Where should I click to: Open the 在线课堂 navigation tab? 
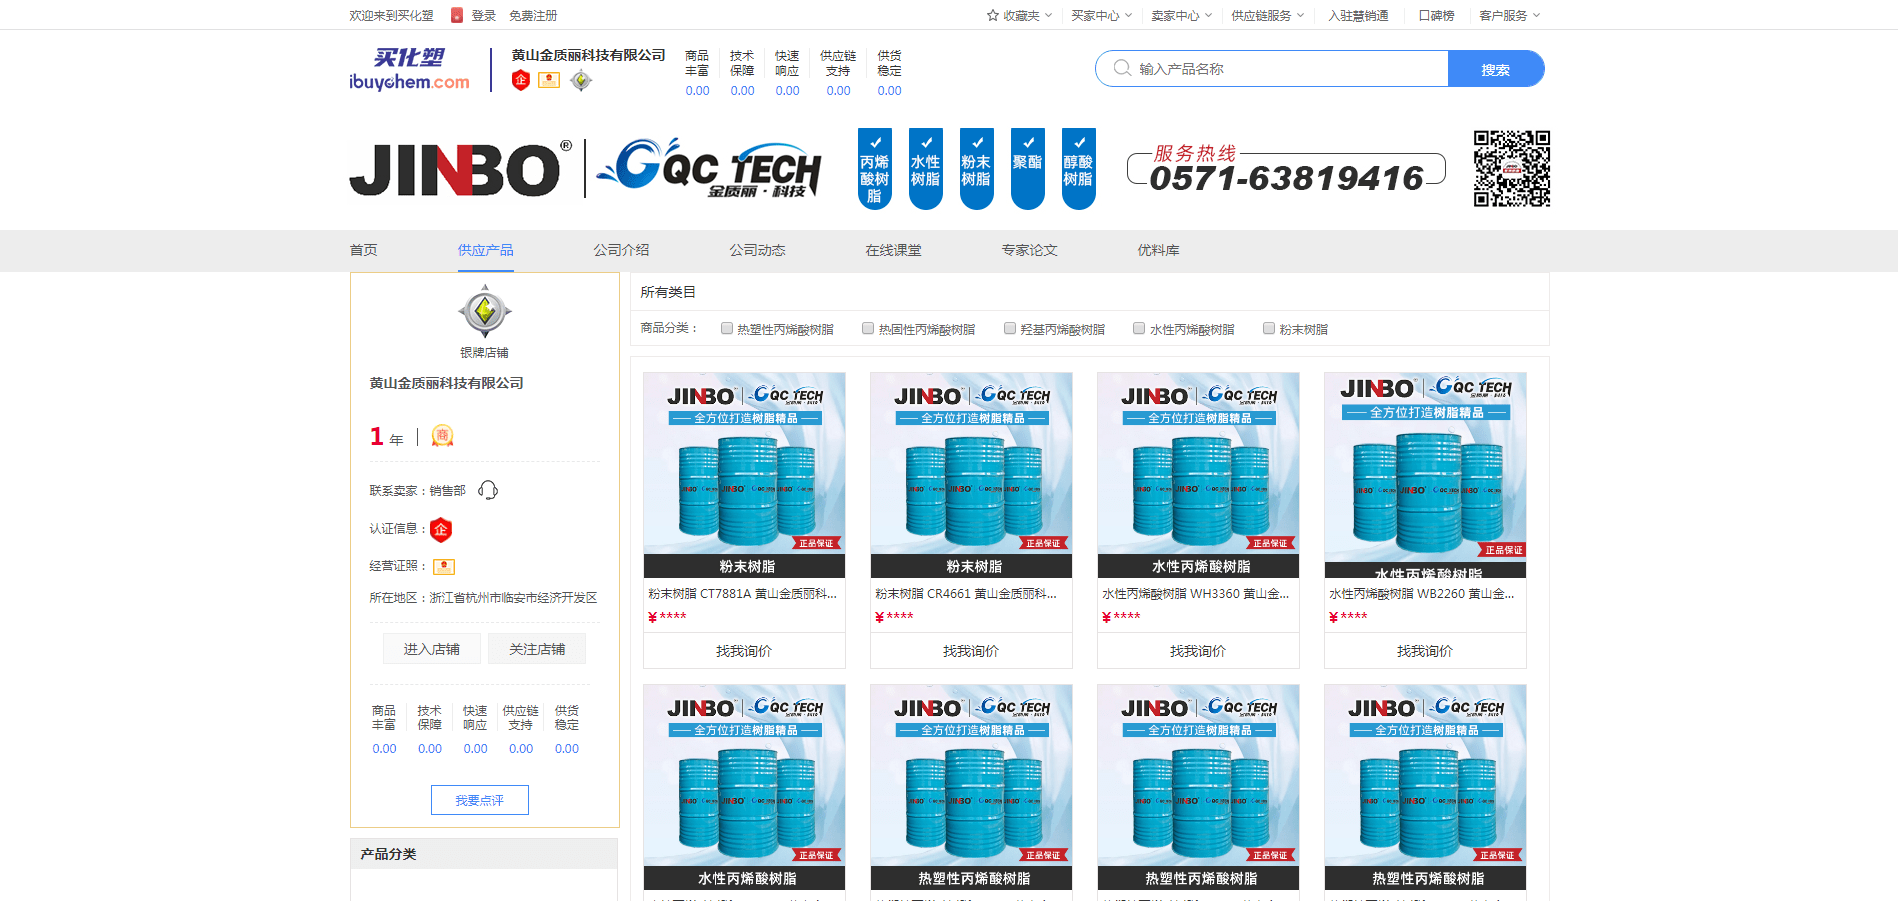(x=893, y=250)
